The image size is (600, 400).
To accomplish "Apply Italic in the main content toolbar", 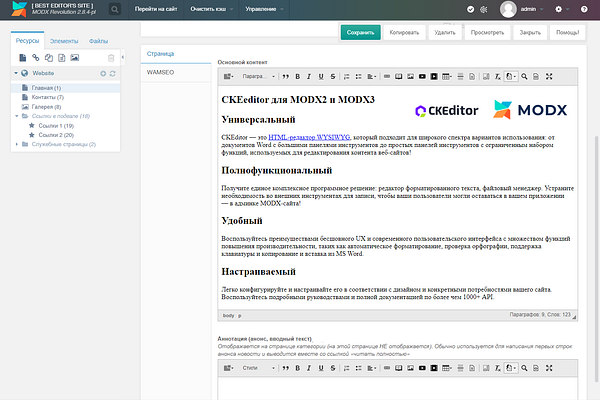I will [309, 77].
